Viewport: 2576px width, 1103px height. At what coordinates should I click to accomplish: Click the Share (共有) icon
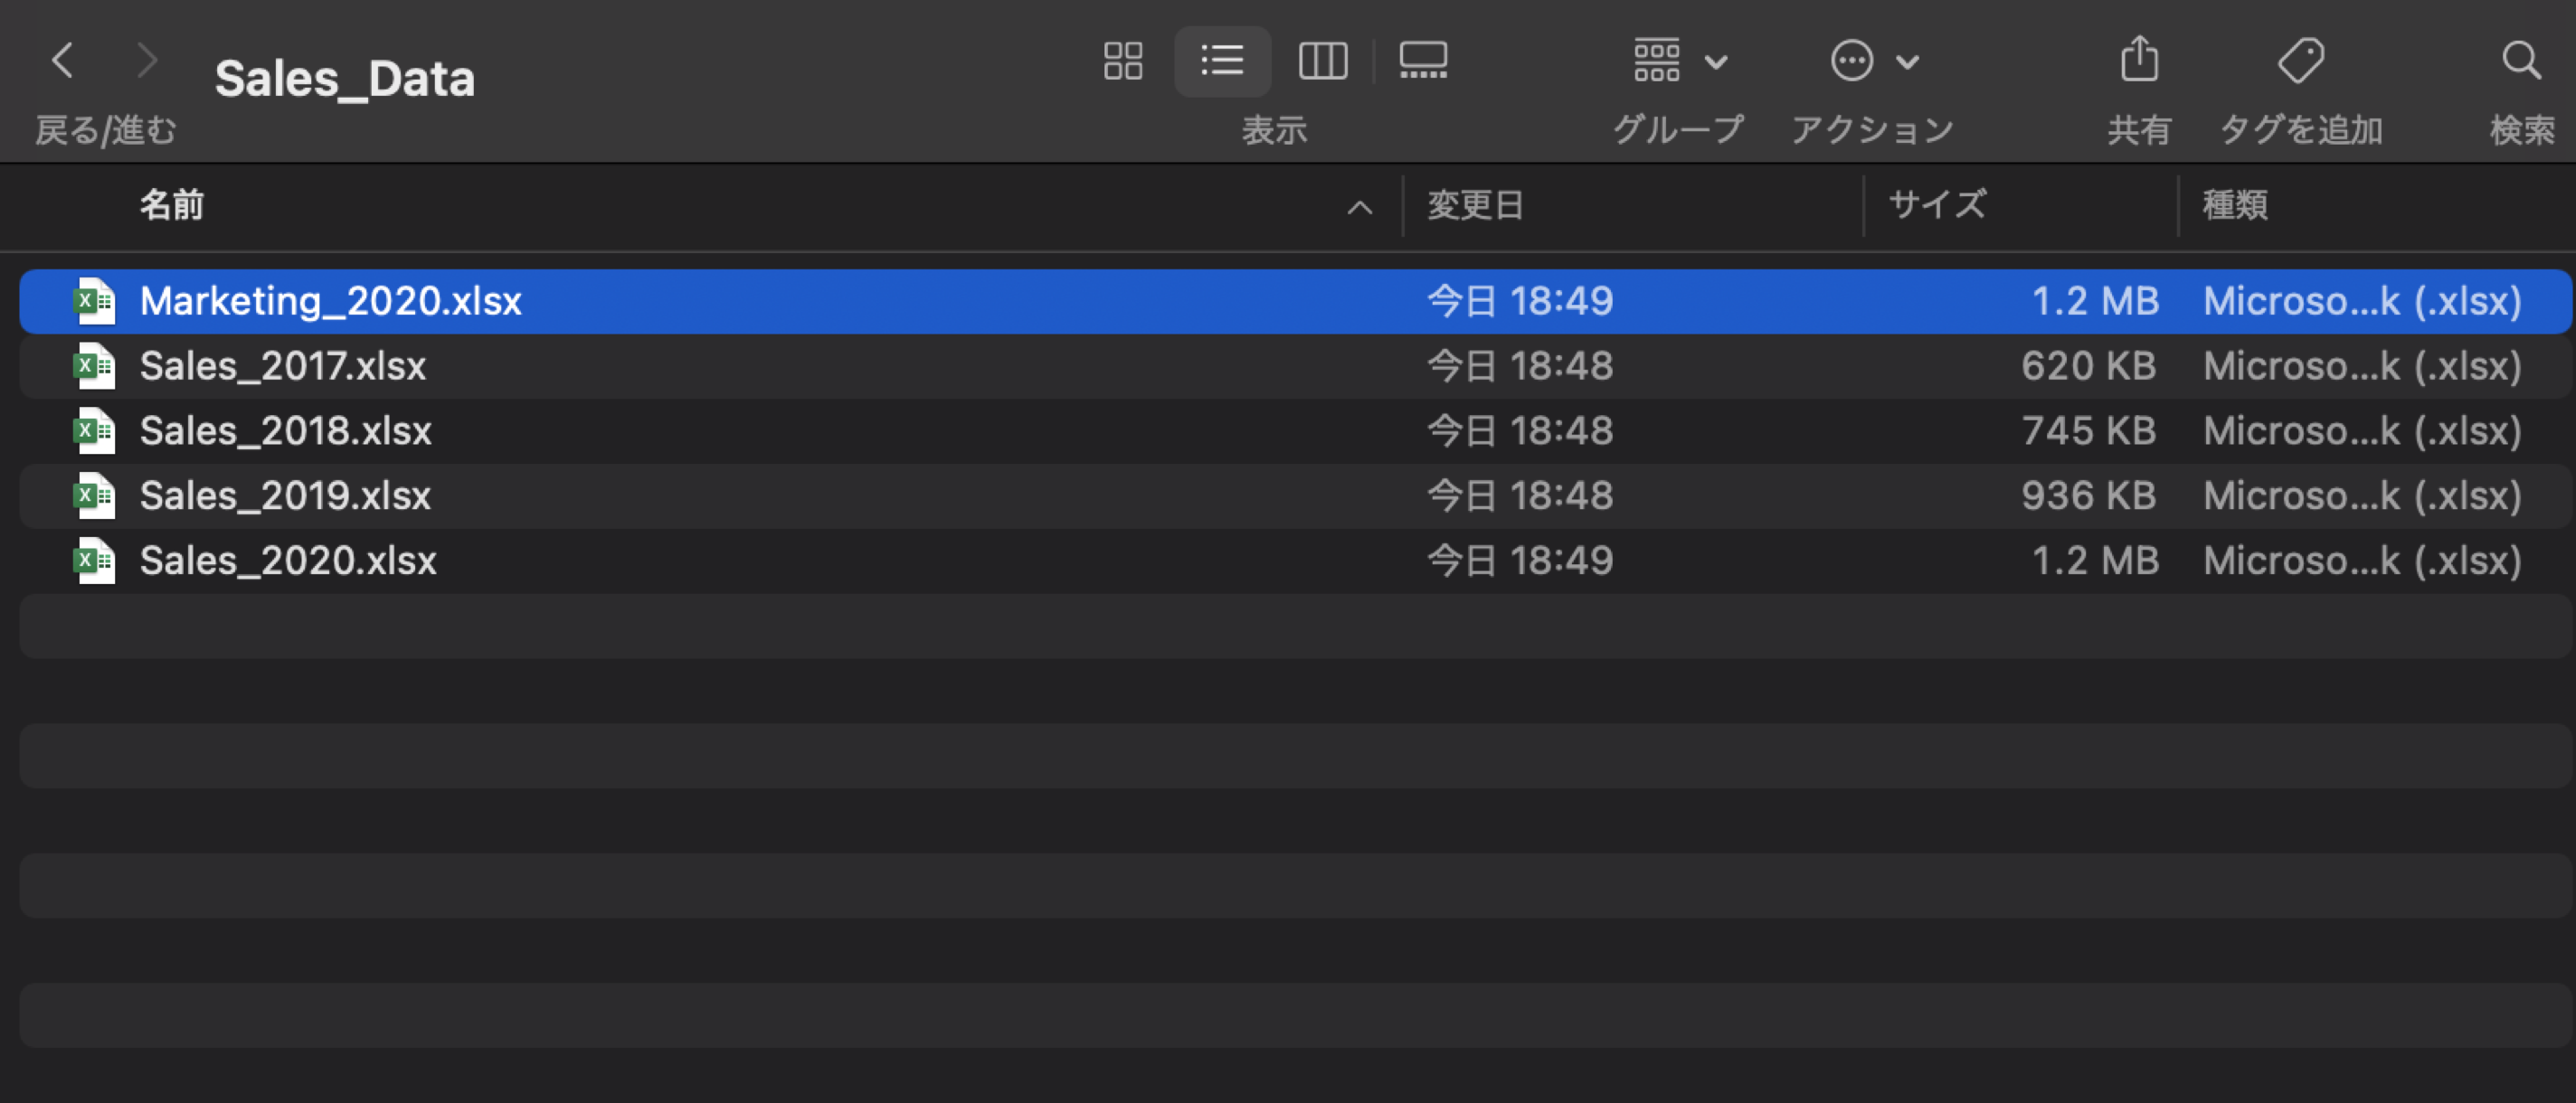[x=2139, y=59]
